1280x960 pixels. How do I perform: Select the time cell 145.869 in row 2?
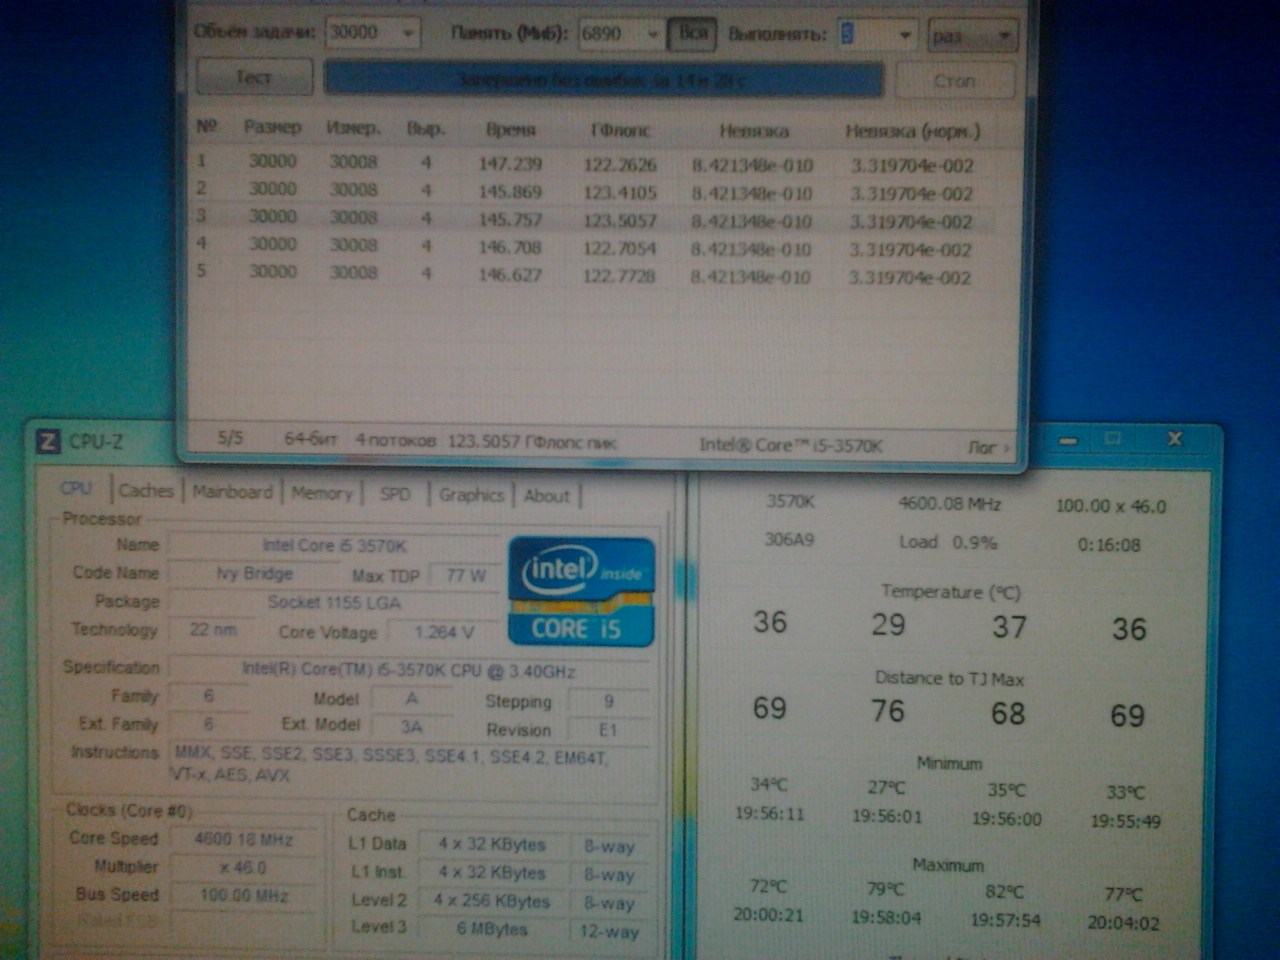510,191
